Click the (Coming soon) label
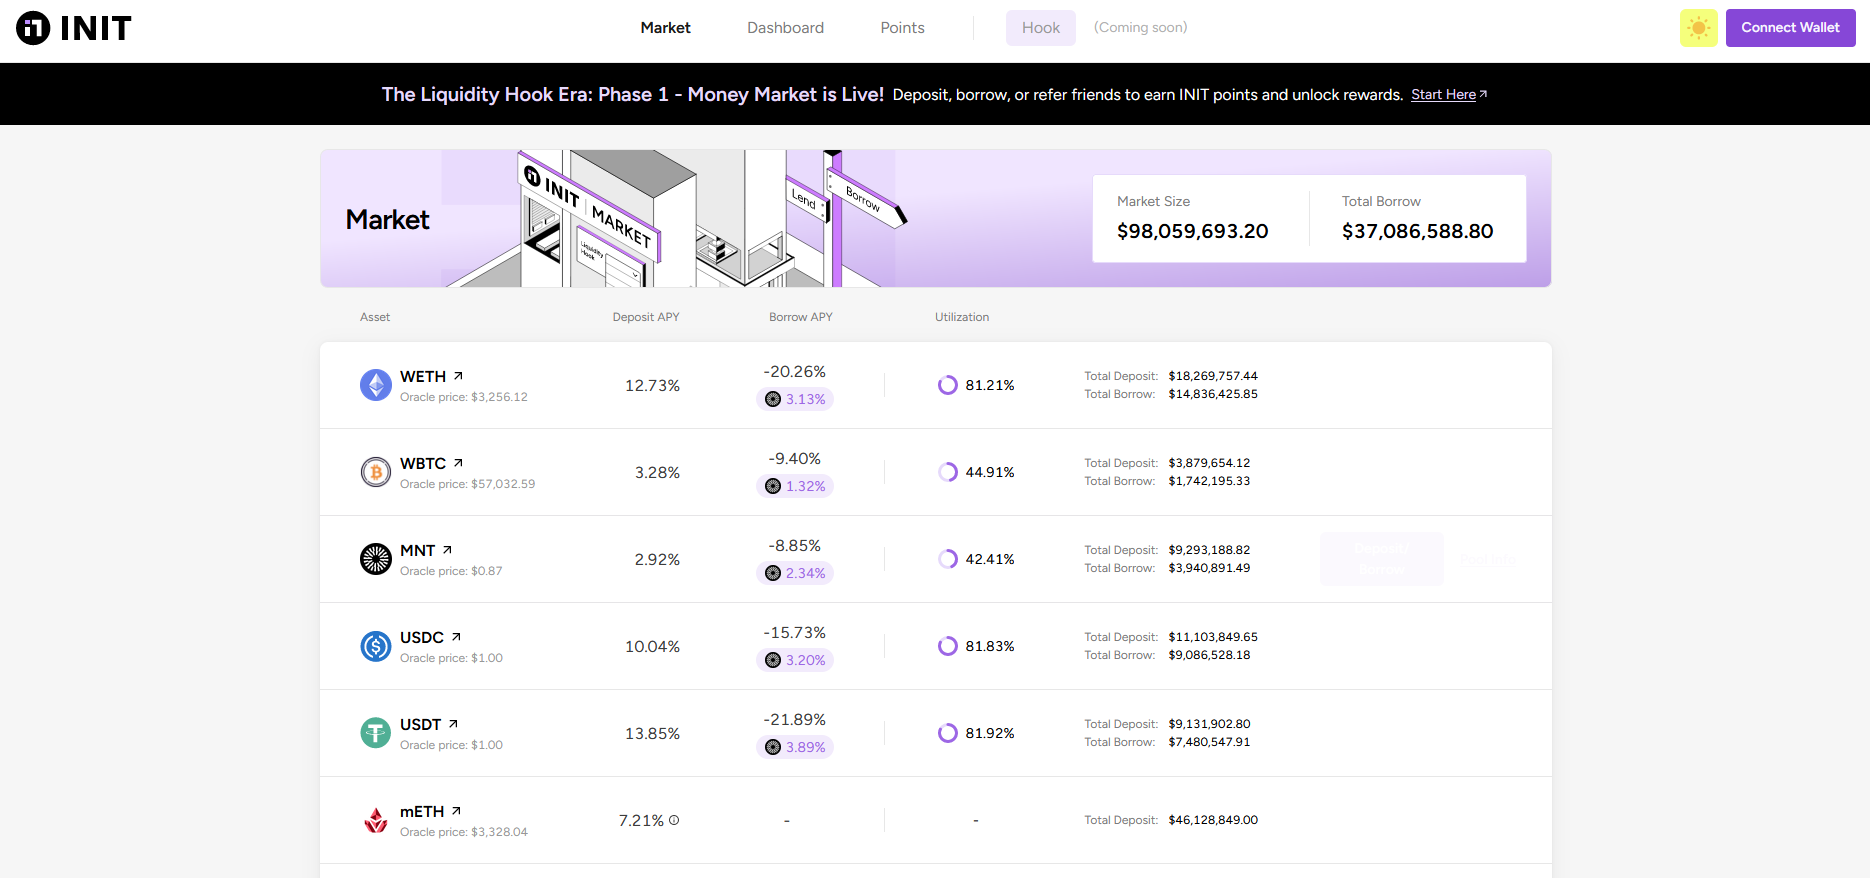The height and width of the screenshot is (878, 1870). [x=1140, y=27]
